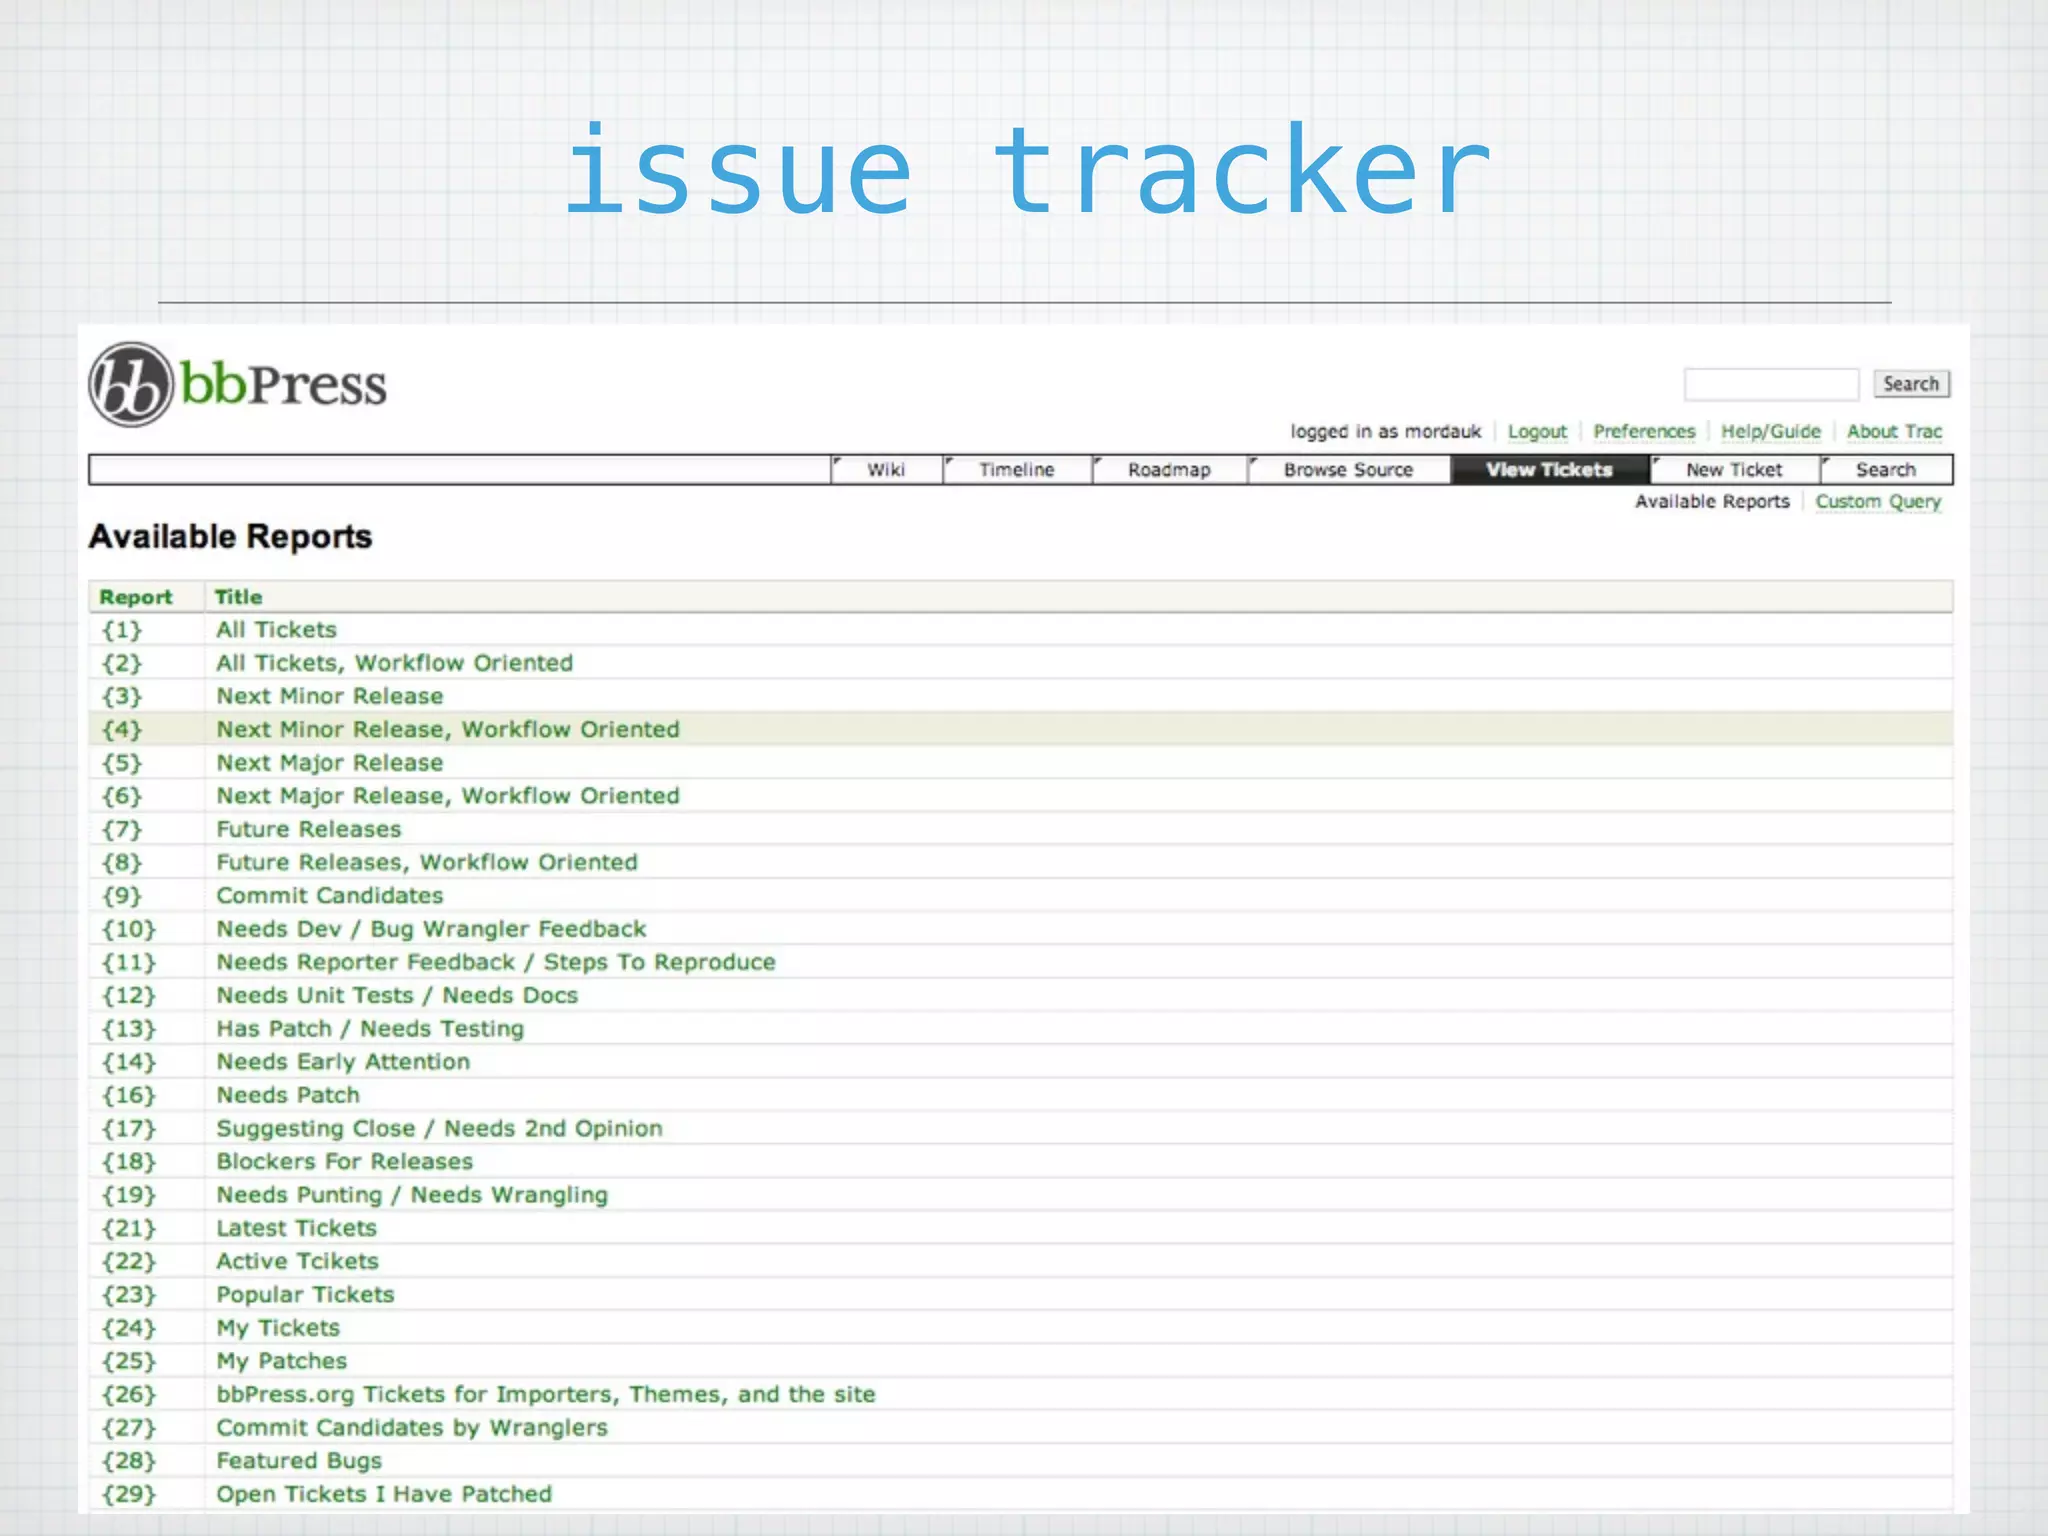Click report number {29}
This screenshot has height=1536, width=2048.
click(129, 1494)
